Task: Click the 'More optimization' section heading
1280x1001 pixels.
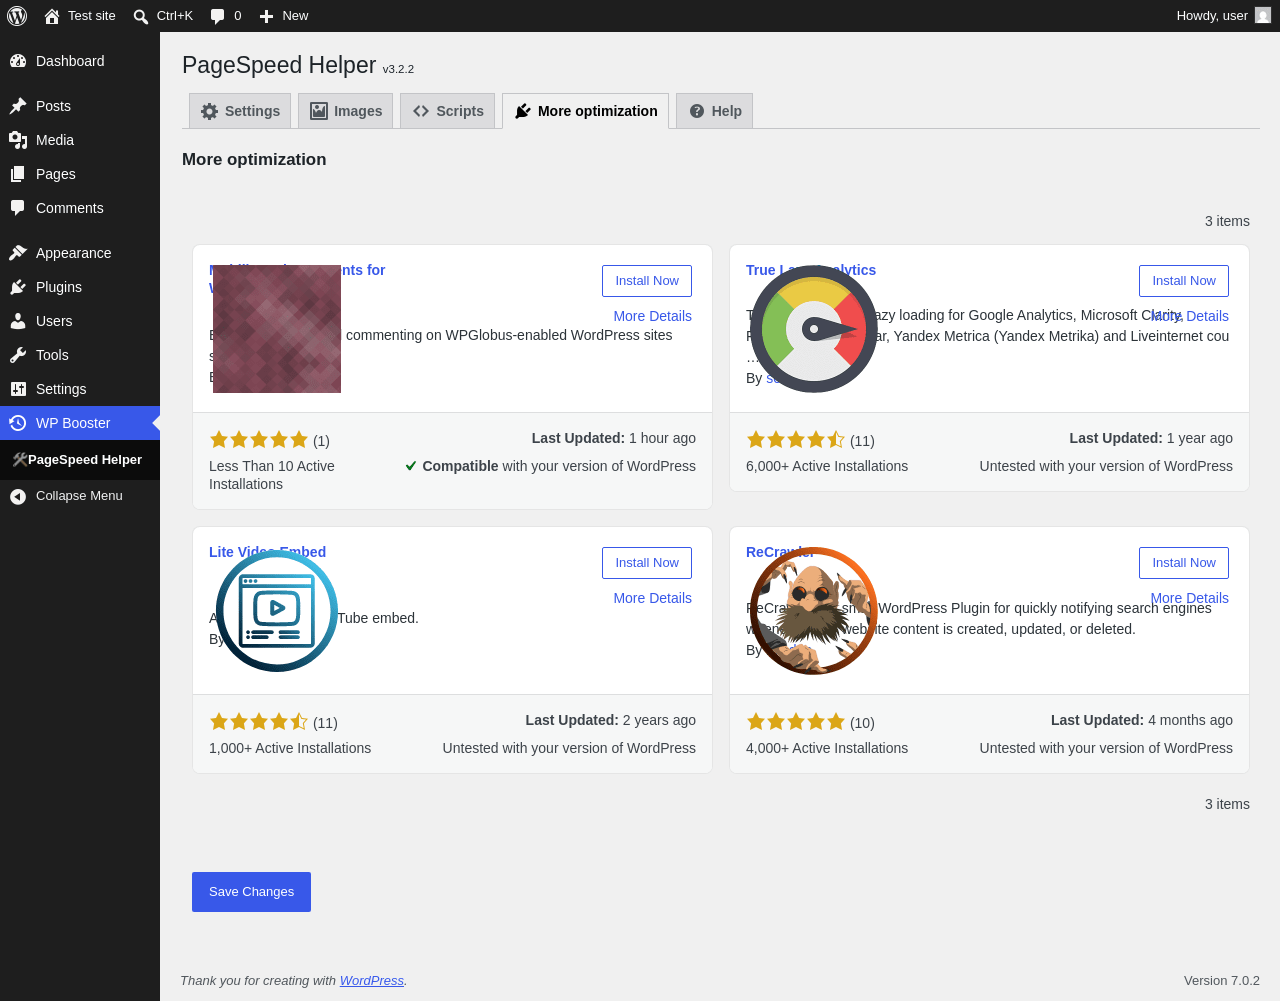Action: [254, 159]
